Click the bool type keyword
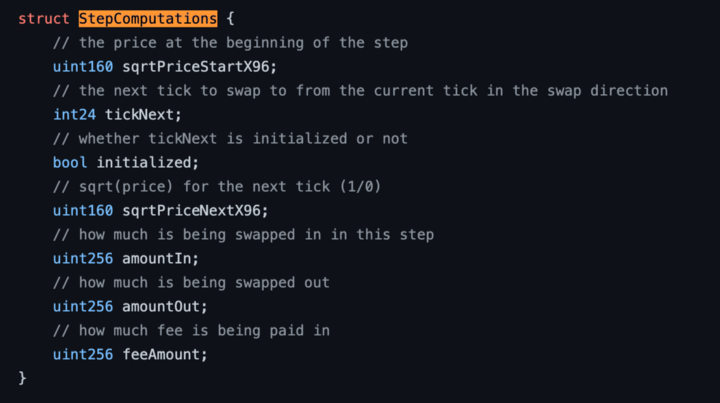This screenshot has width=720, height=403. pos(70,162)
